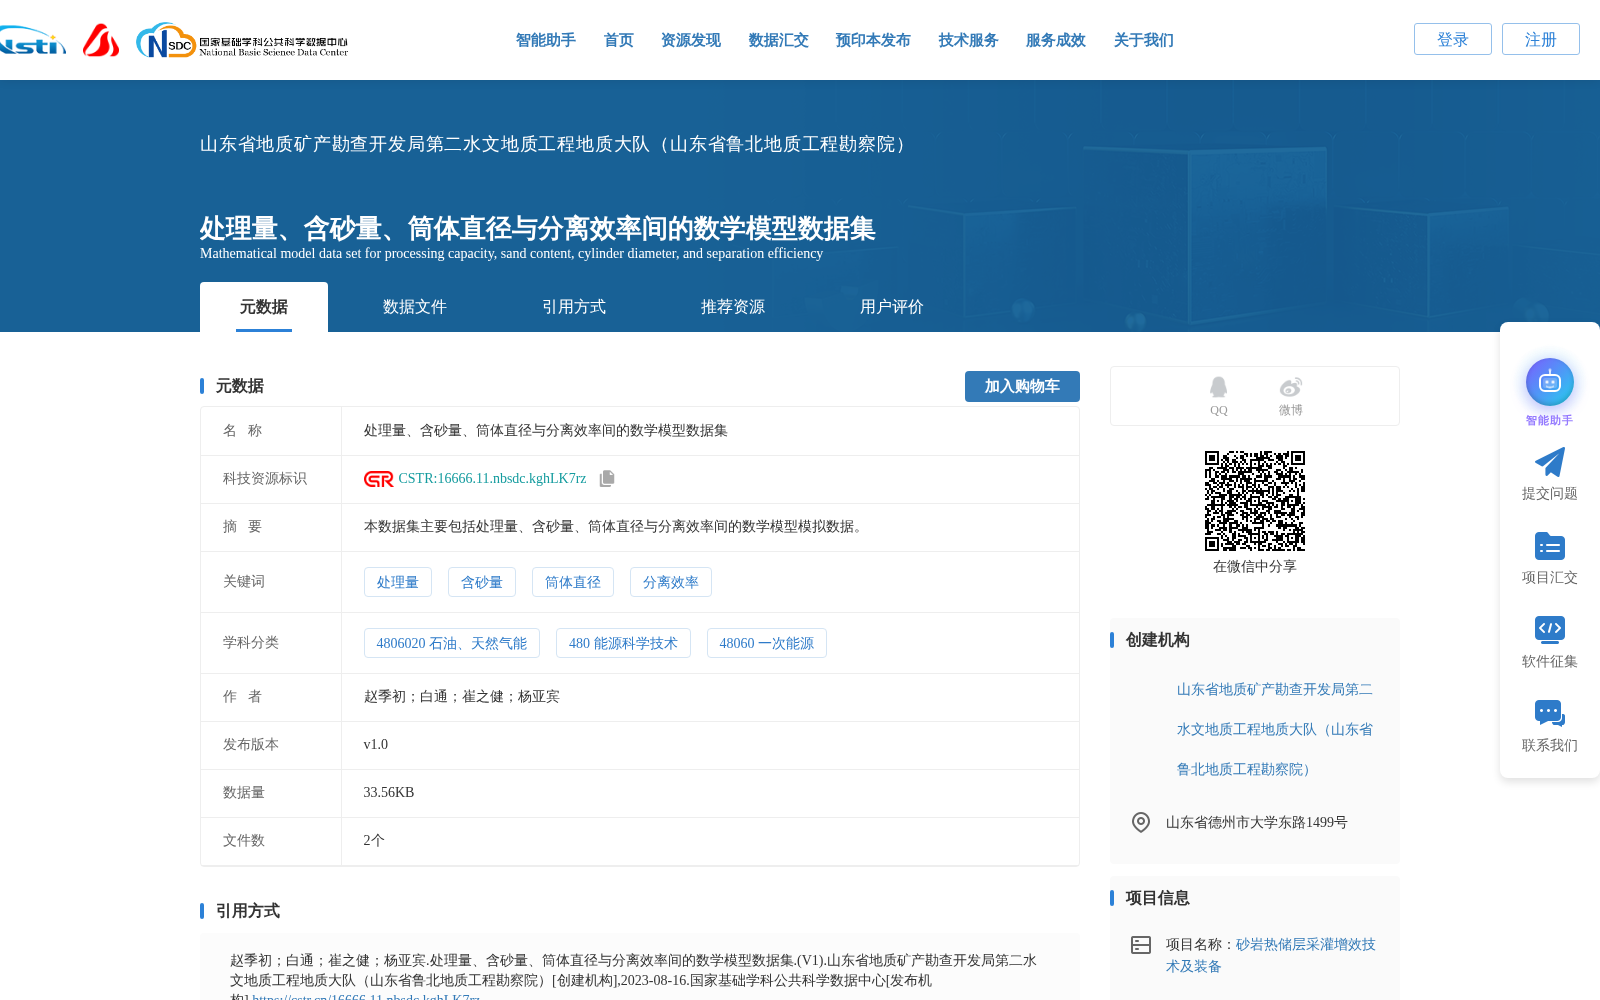This screenshot has width=1600, height=1000.
Task: Click the red flame-shaped logo
Action: click(x=101, y=40)
